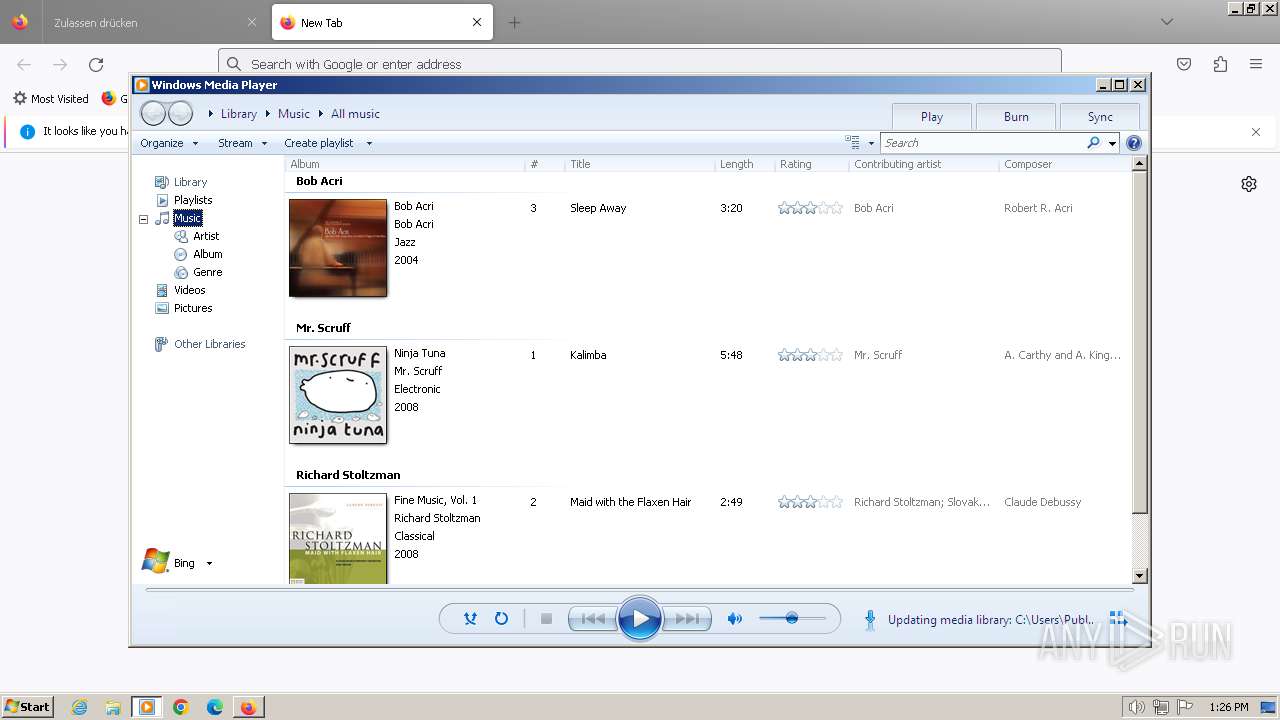Skip to the next track
The width and height of the screenshot is (1280, 720).
pyautogui.click(x=687, y=619)
